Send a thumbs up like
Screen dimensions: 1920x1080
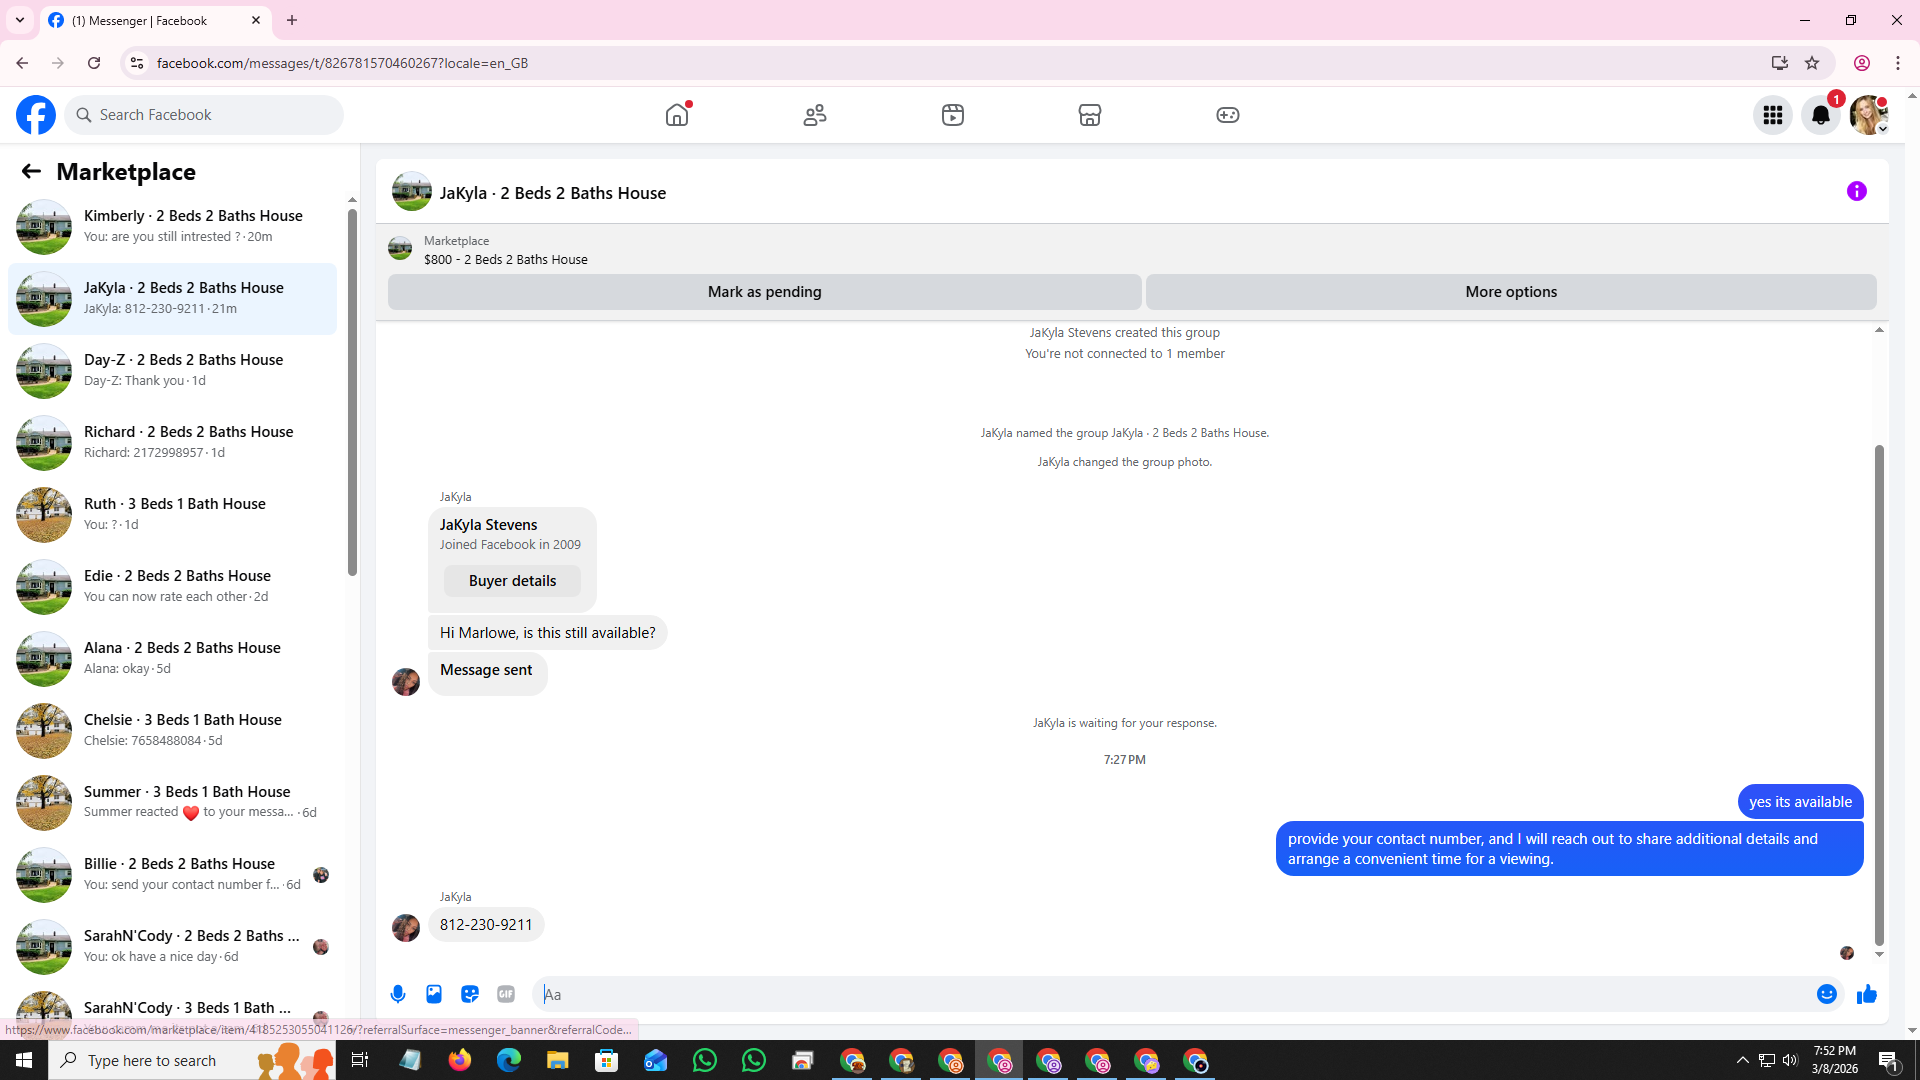[1866, 994]
